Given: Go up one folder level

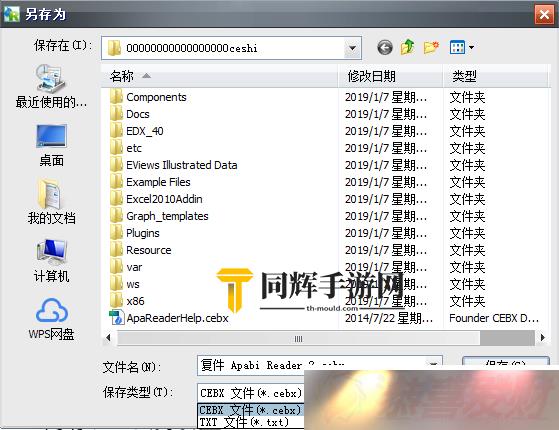Looking at the screenshot, I should (x=407, y=47).
